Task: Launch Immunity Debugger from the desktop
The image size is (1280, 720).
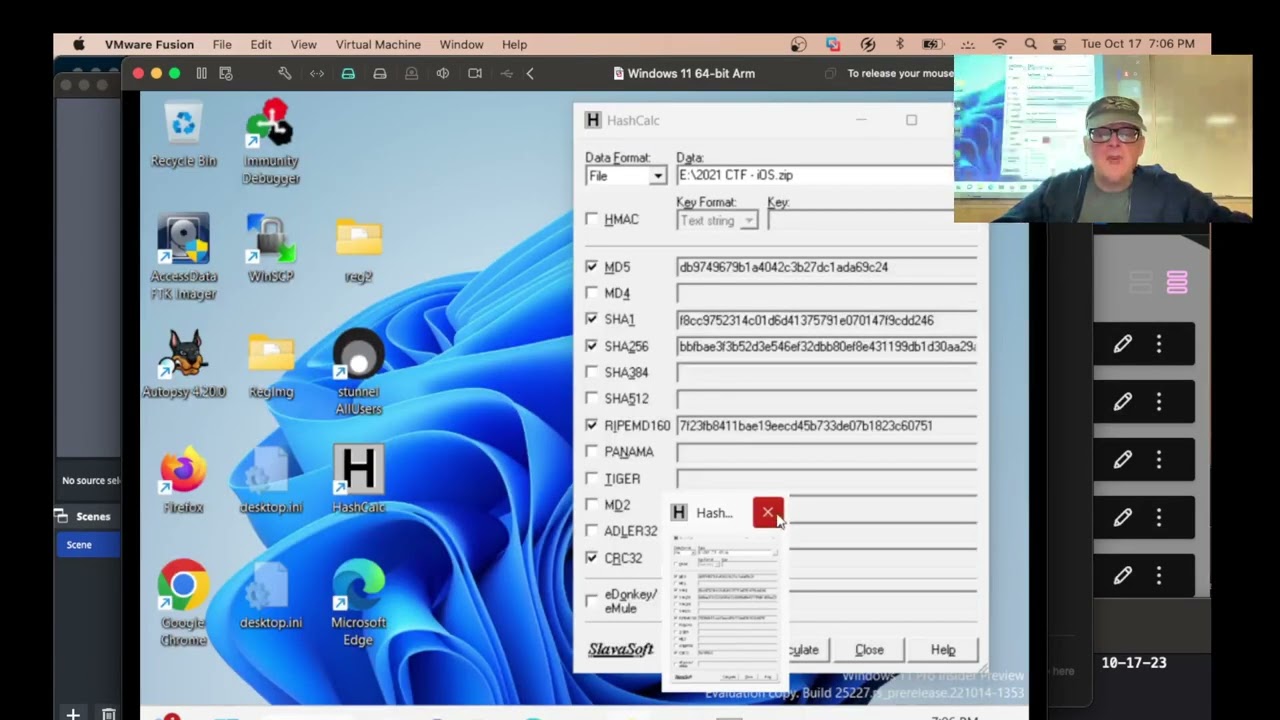Action: tap(270, 141)
